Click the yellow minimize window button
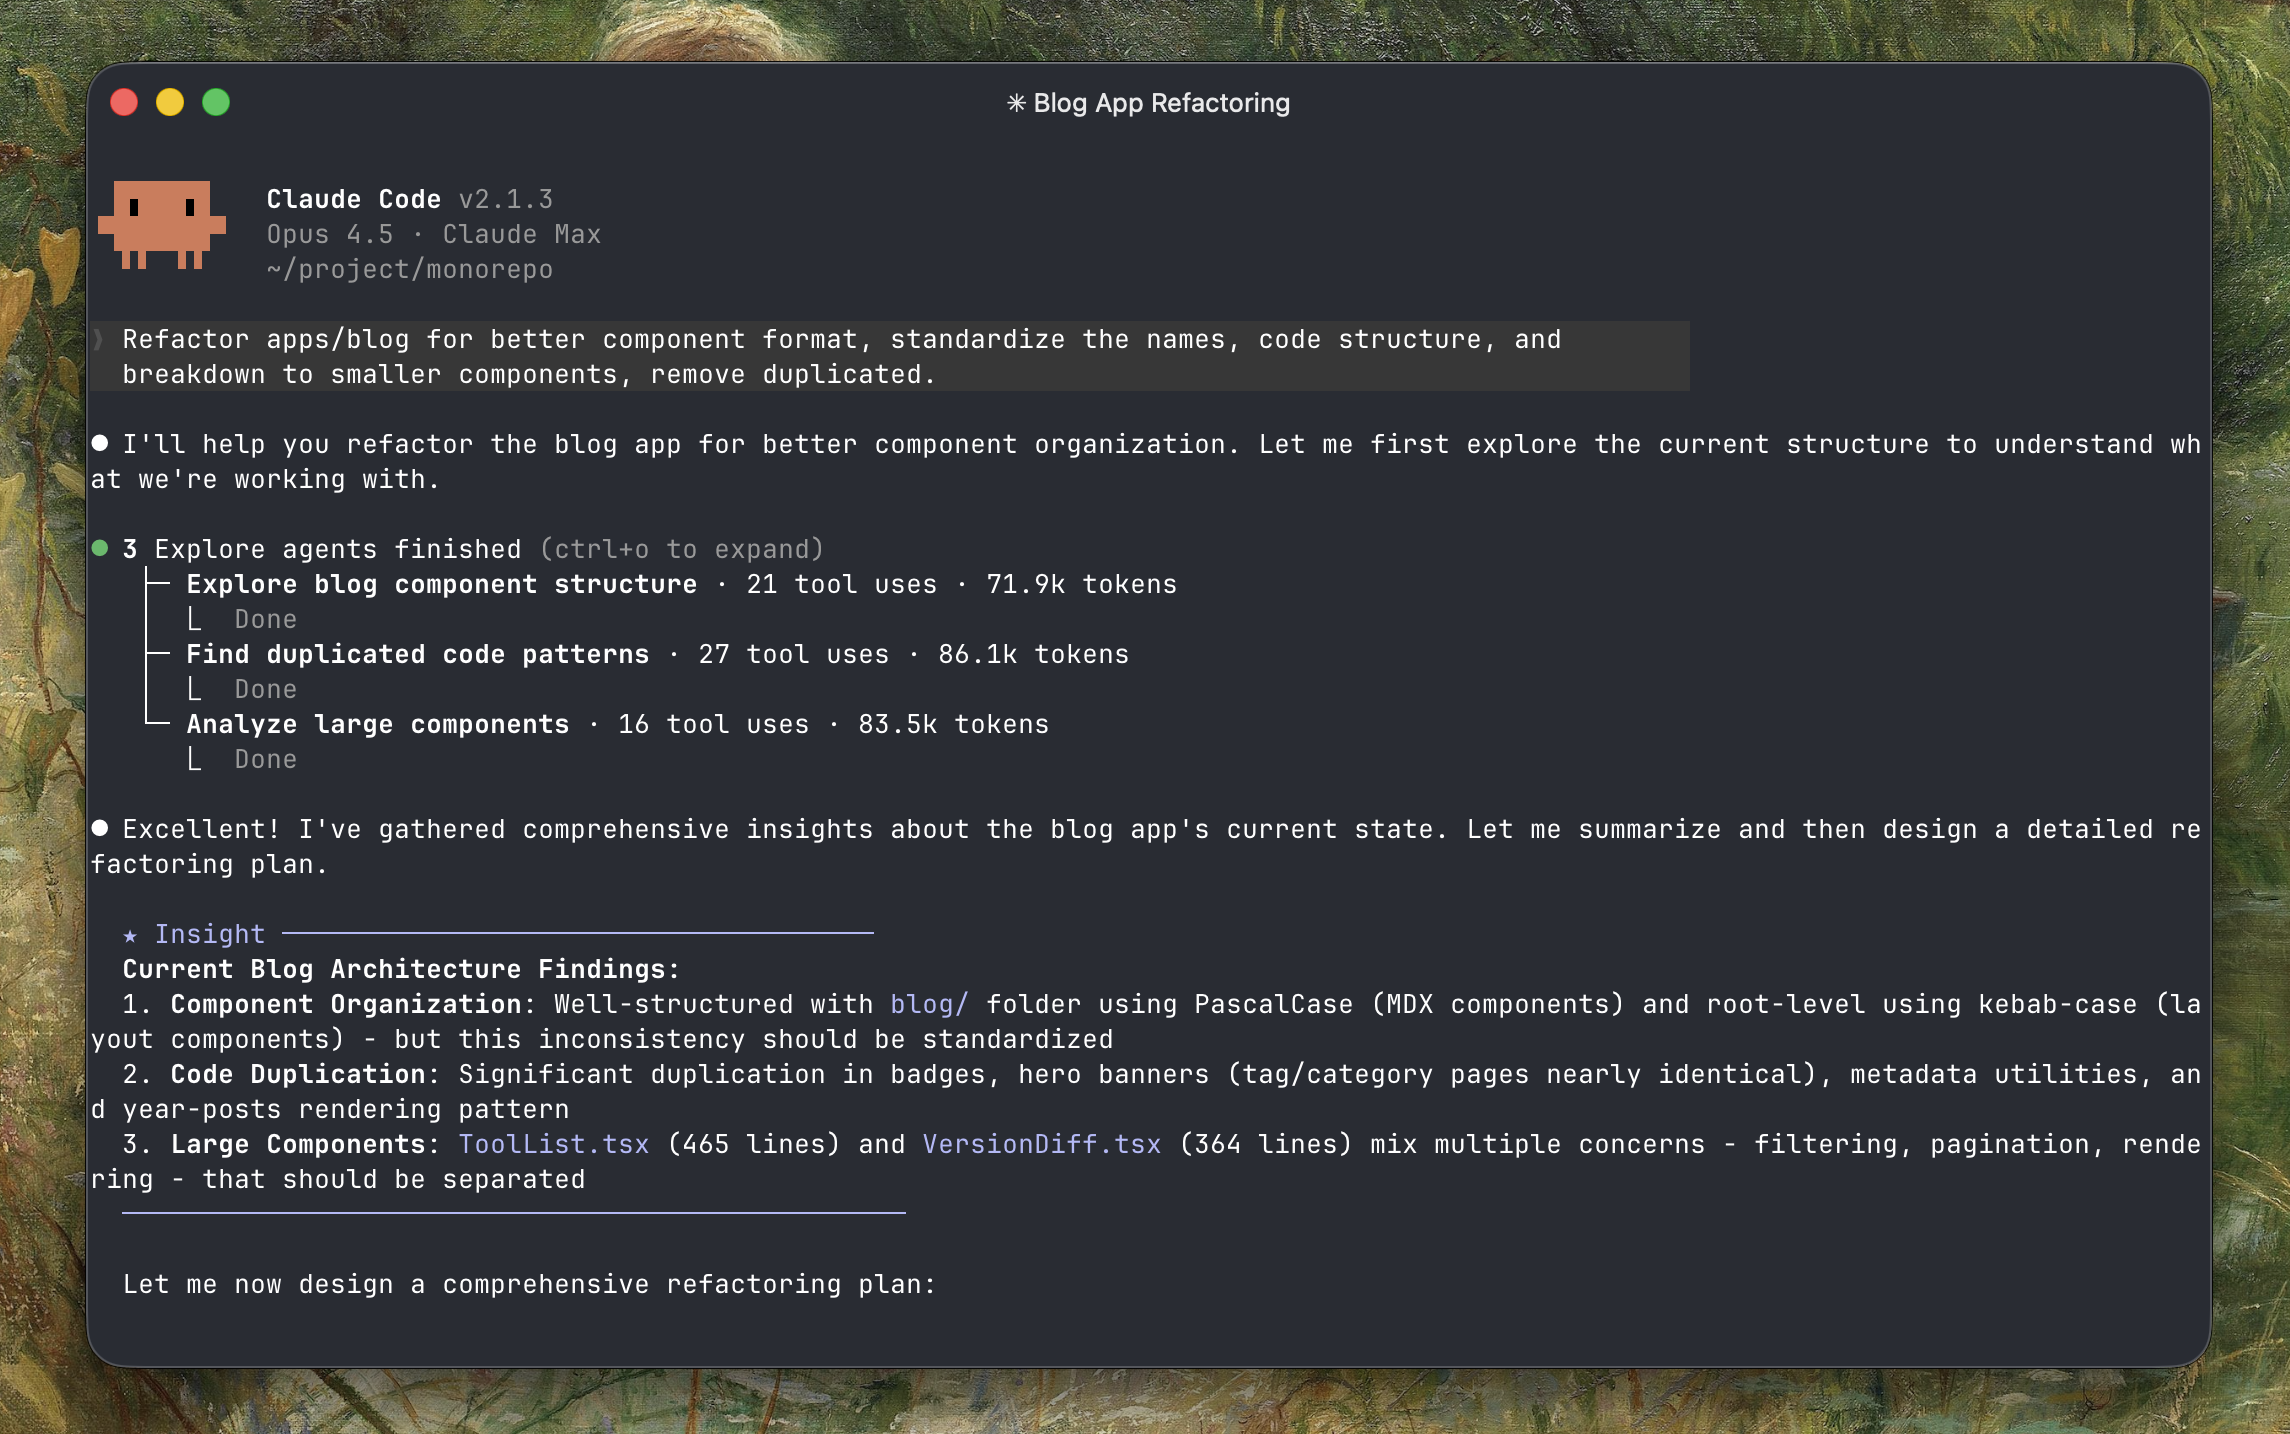2290x1434 pixels. [170, 102]
